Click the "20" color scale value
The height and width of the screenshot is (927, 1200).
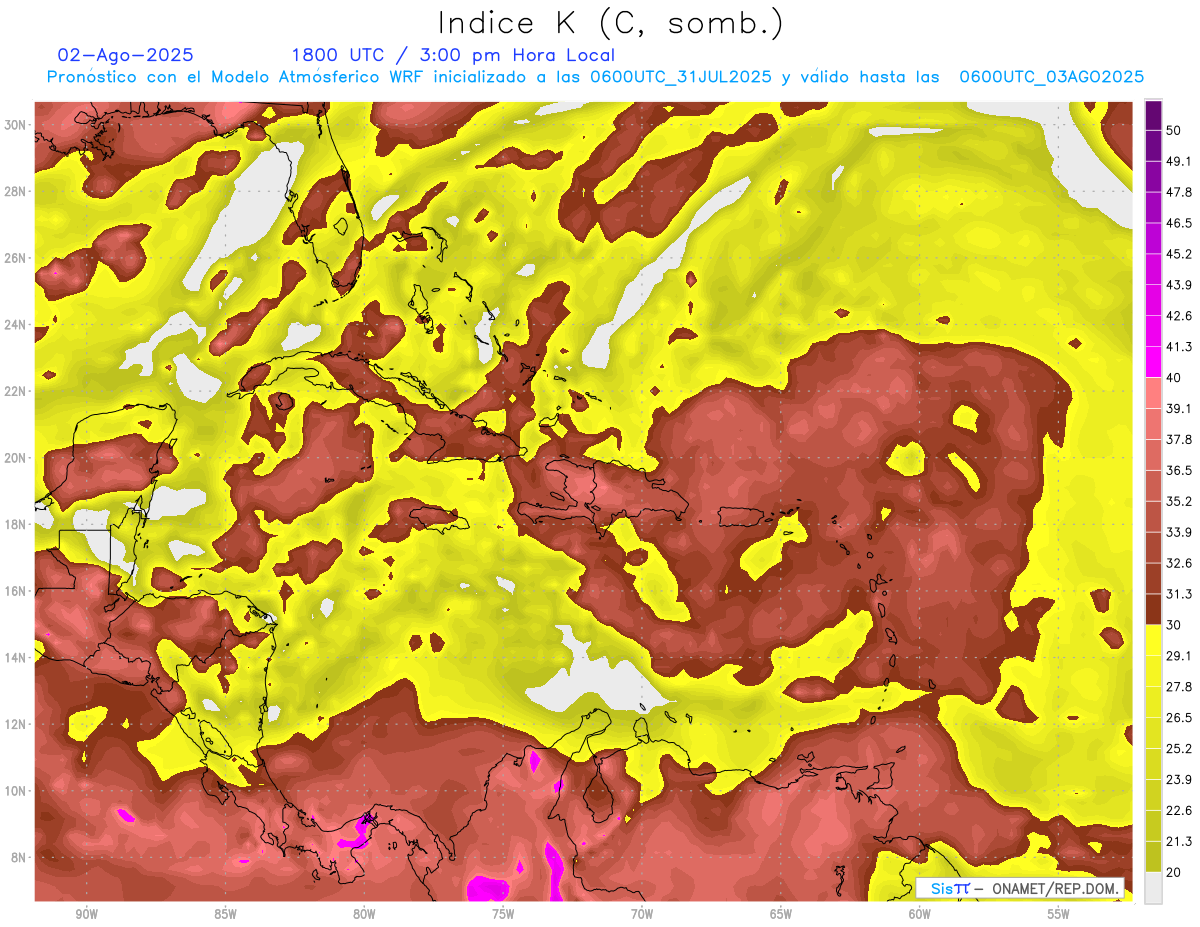[x=1174, y=873]
